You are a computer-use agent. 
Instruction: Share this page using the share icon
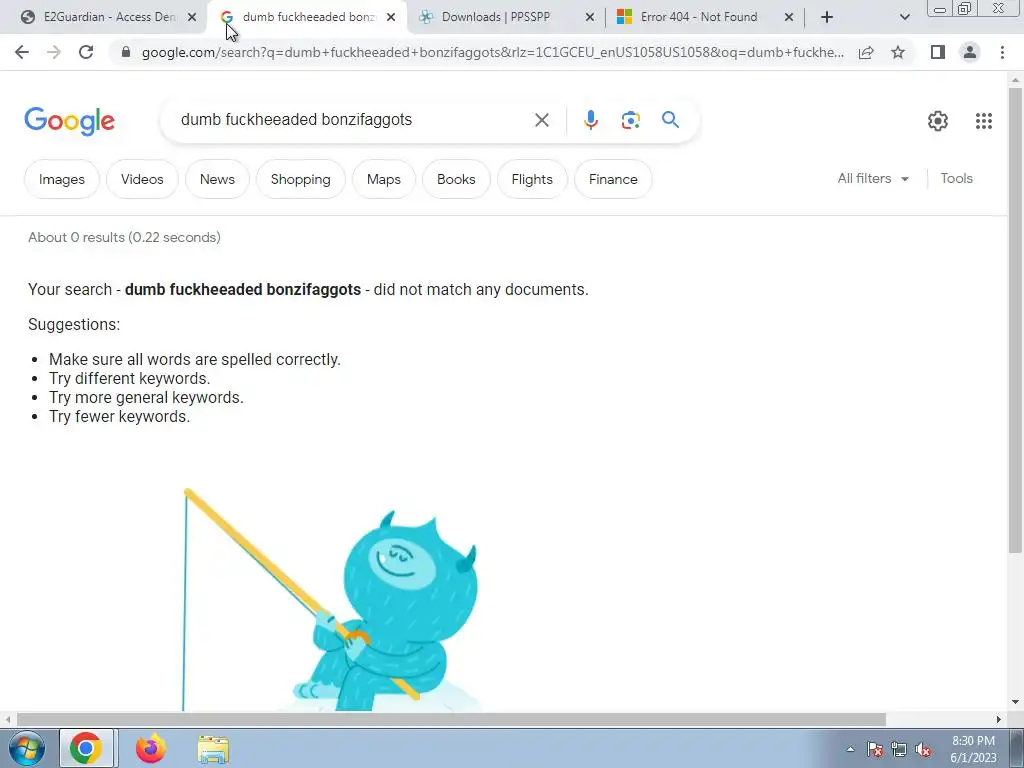[x=866, y=52]
